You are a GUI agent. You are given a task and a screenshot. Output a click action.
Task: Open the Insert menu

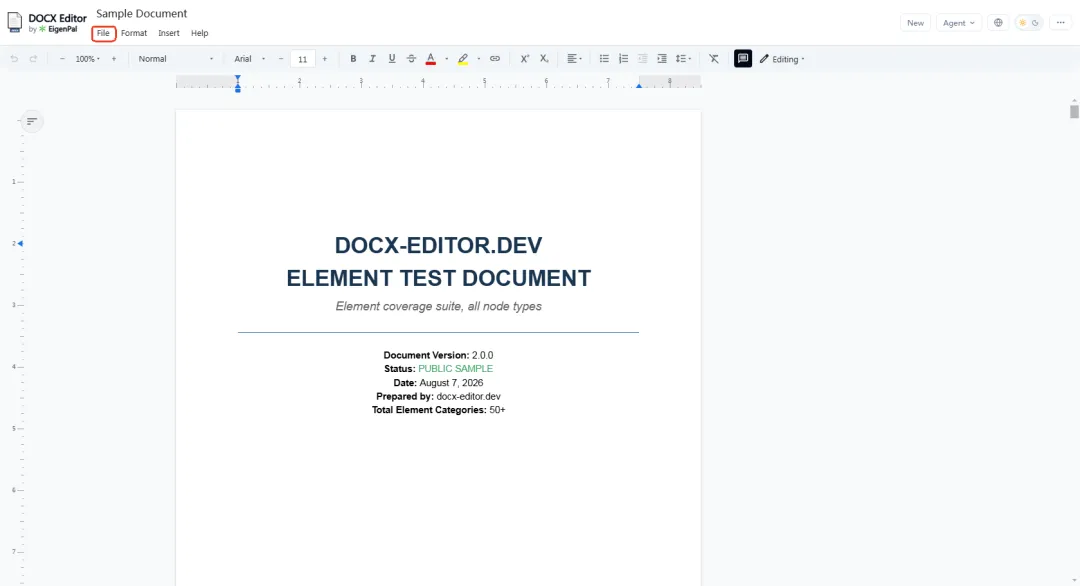(x=169, y=33)
